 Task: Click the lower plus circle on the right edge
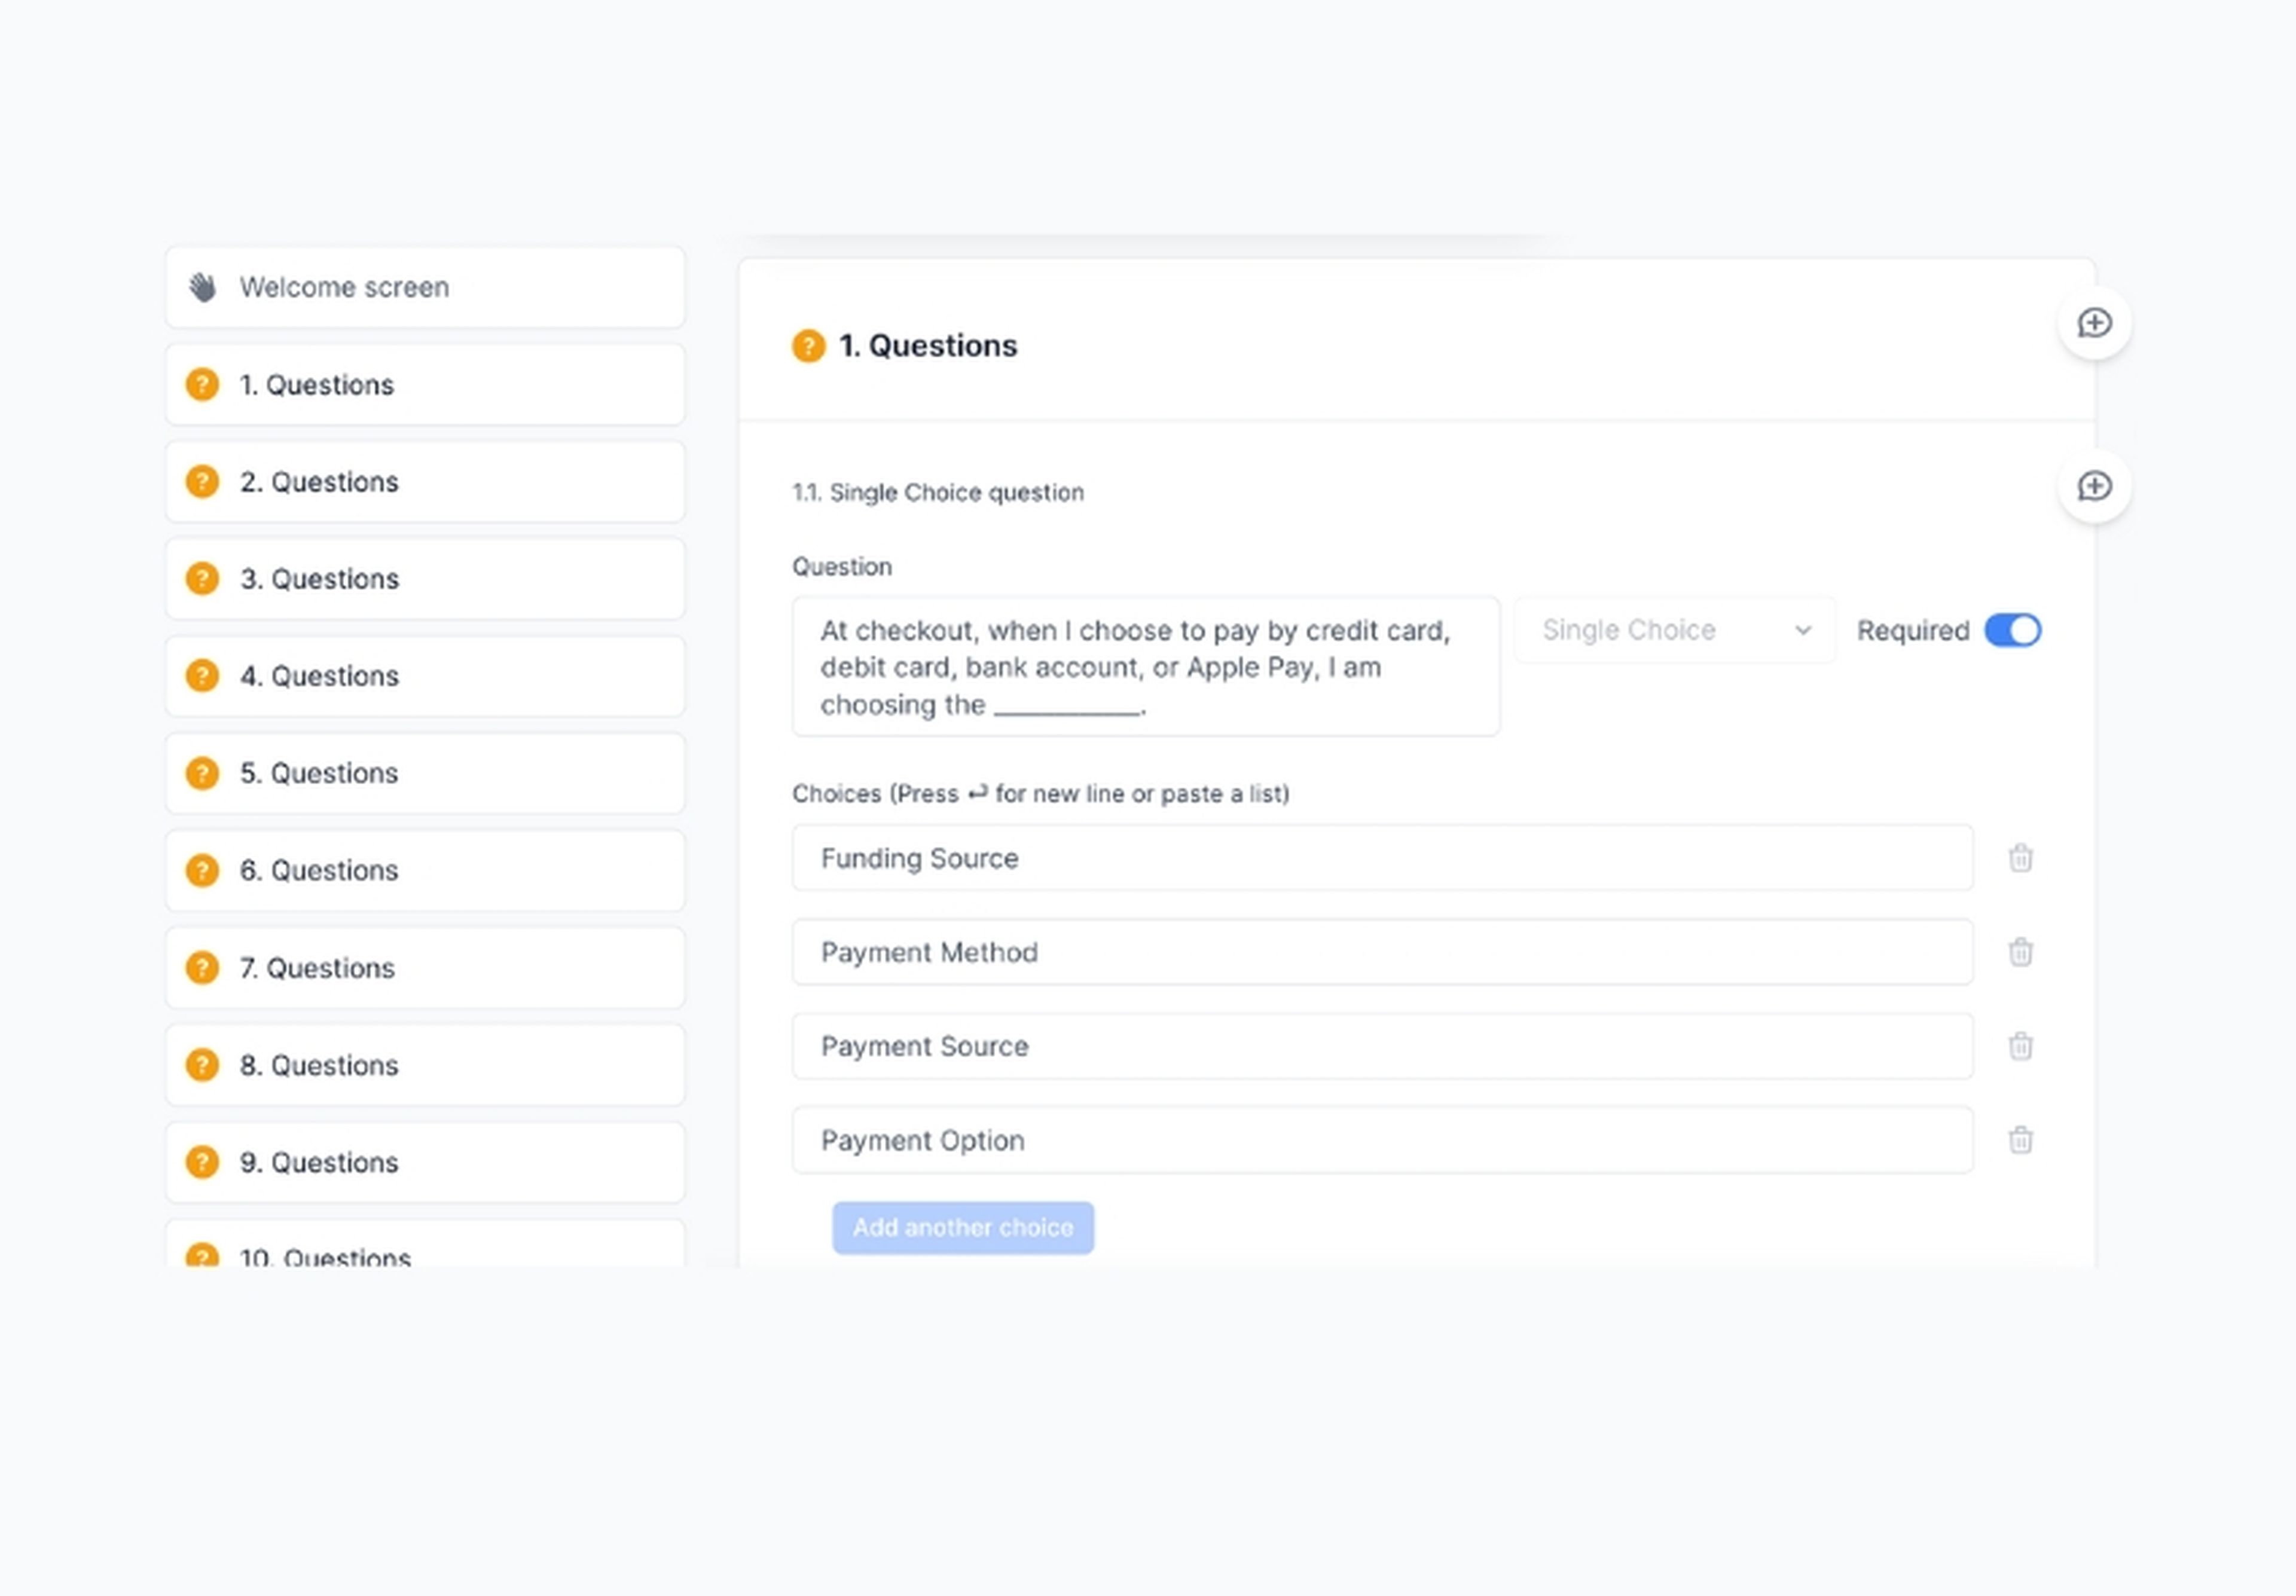click(x=2094, y=486)
